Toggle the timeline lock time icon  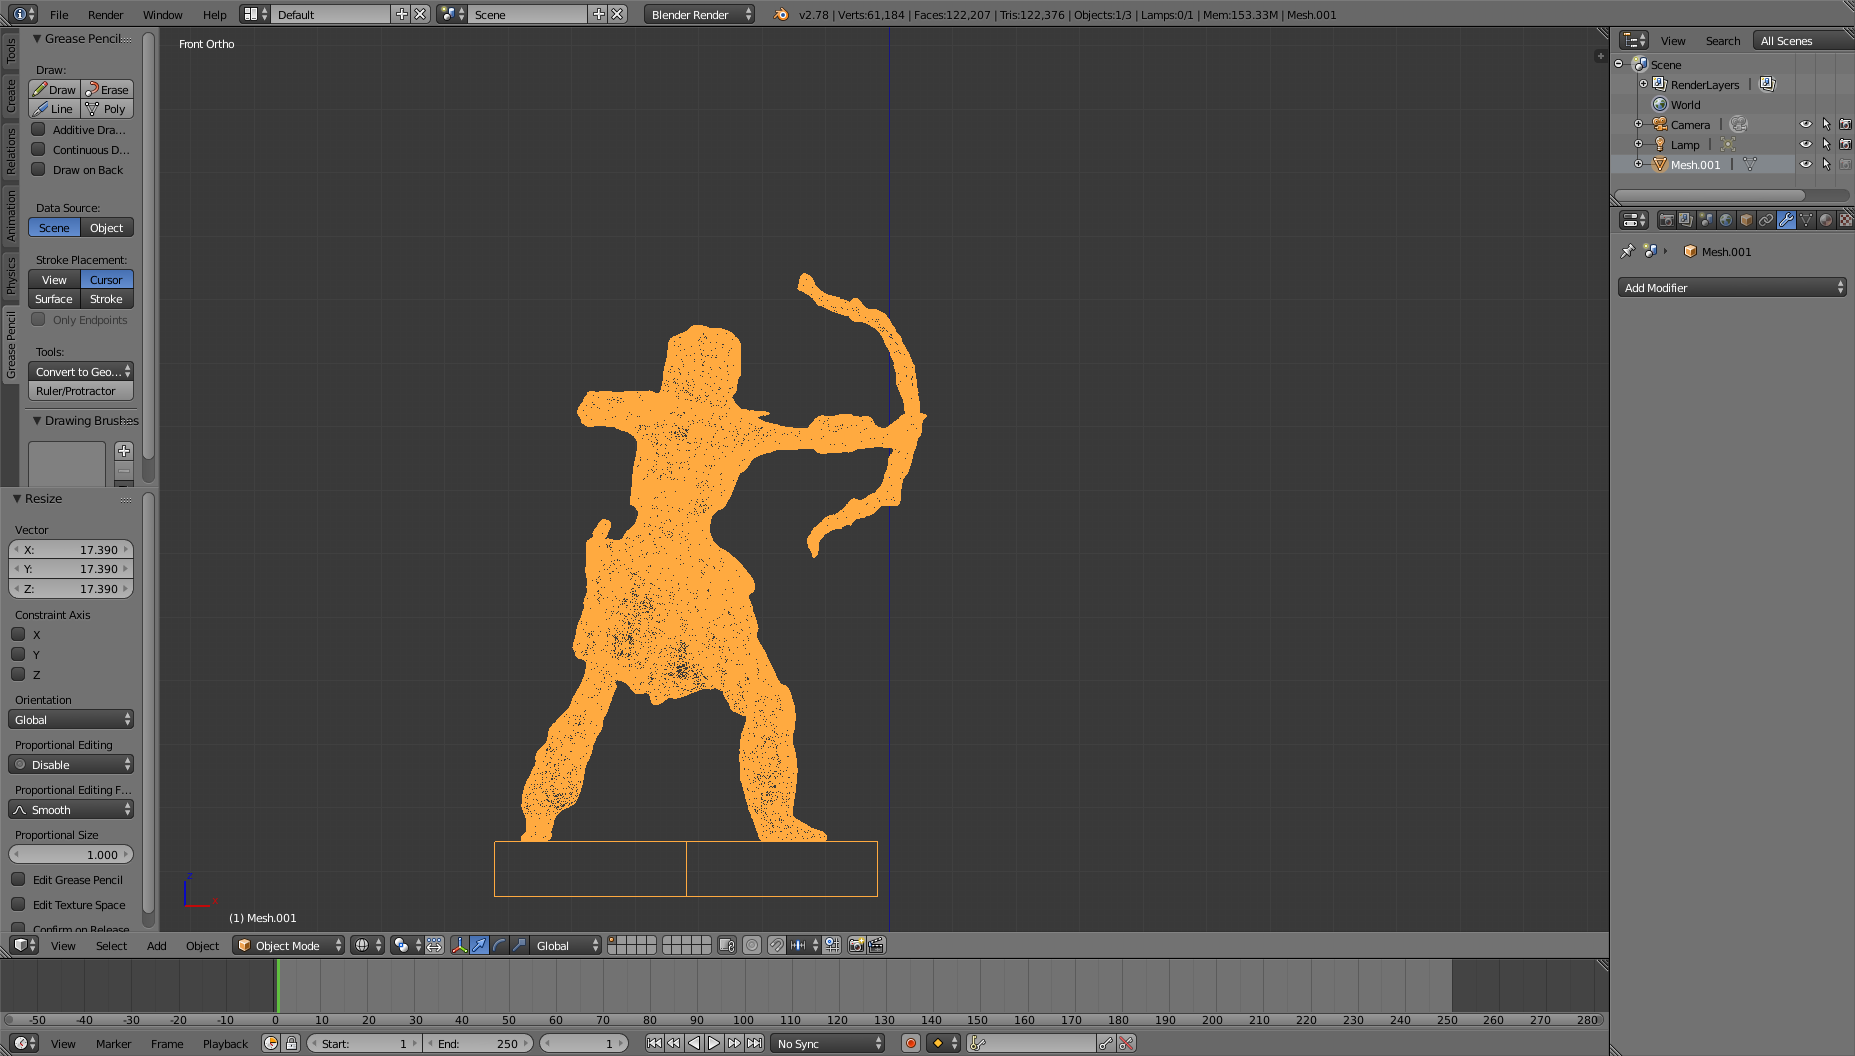291,1043
